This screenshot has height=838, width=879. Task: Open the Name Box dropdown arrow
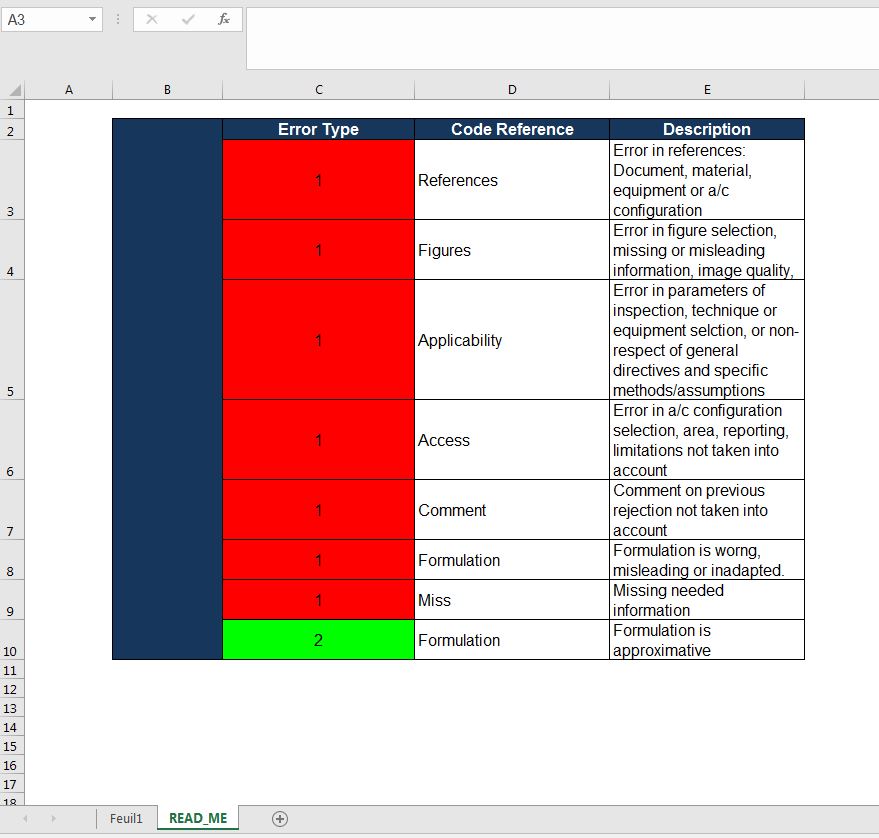point(93,19)
